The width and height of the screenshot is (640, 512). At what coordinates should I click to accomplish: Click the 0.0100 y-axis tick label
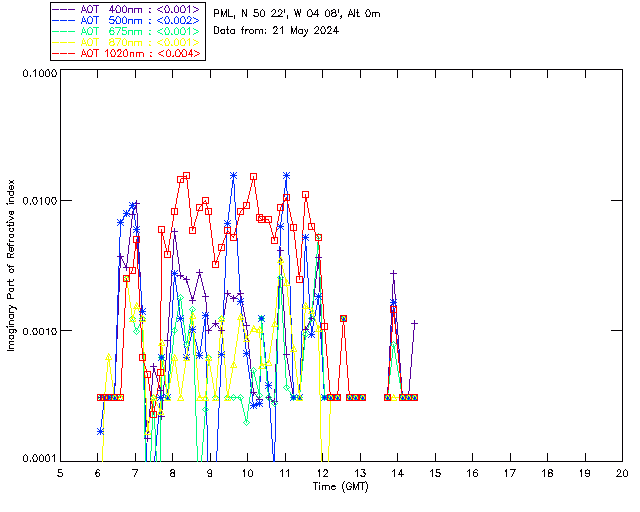[39, 201]
